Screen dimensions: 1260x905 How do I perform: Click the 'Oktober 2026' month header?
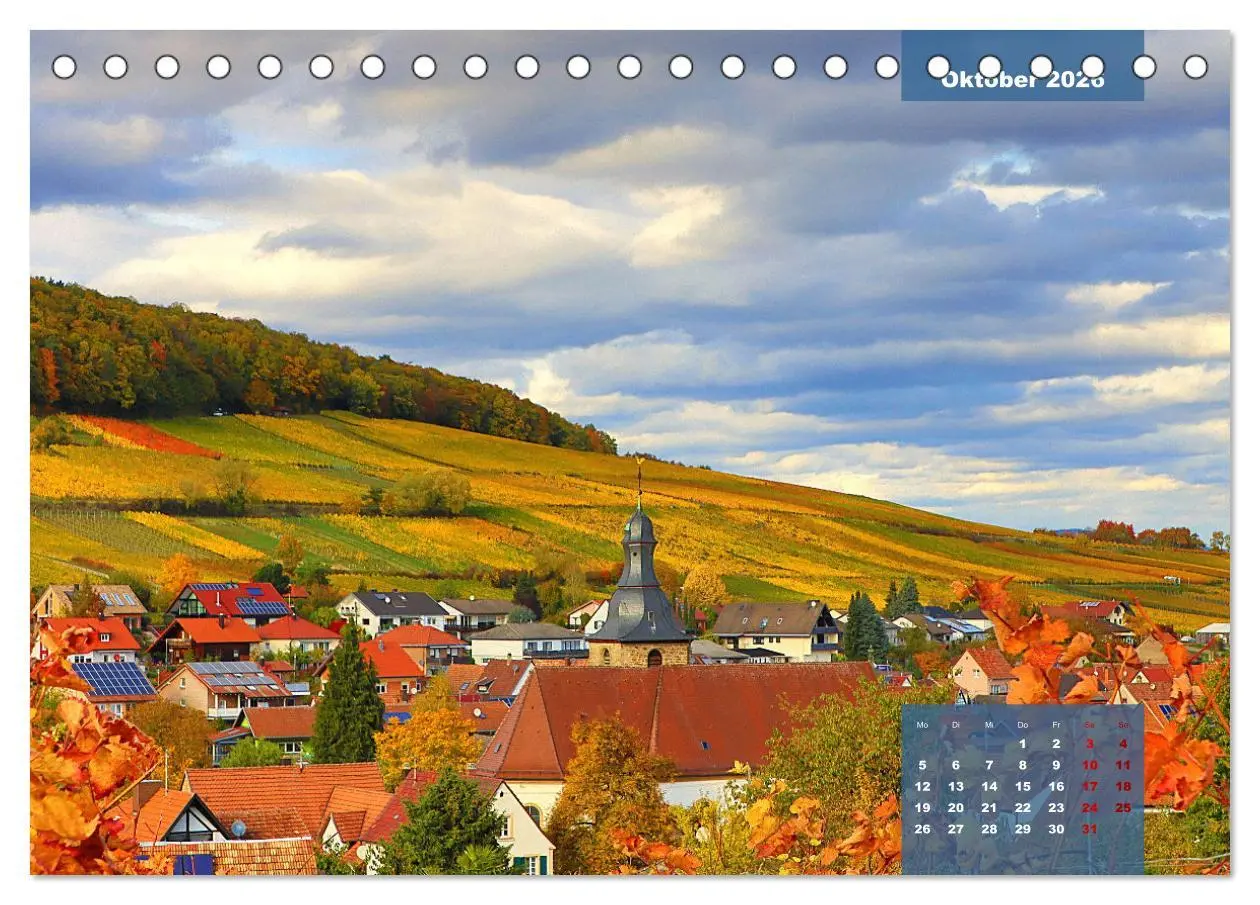1023,80
